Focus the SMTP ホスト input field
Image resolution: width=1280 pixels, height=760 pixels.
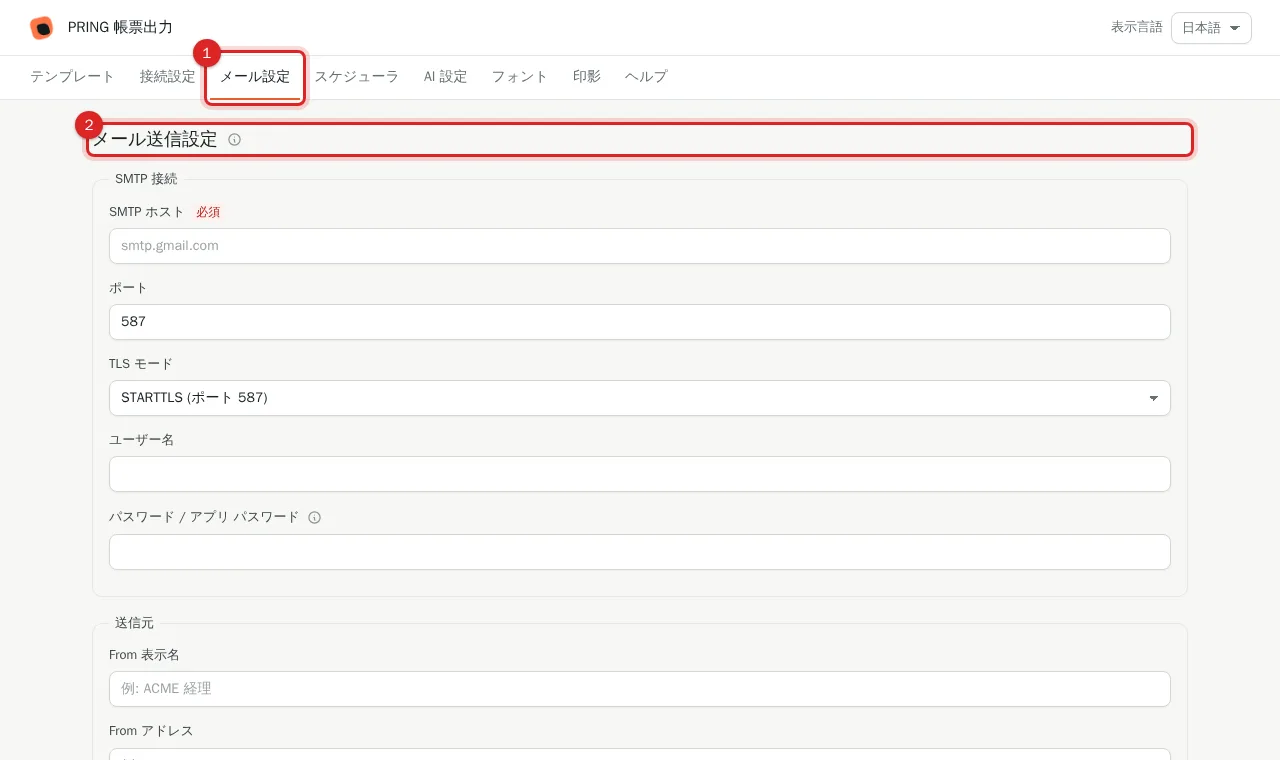640,246
